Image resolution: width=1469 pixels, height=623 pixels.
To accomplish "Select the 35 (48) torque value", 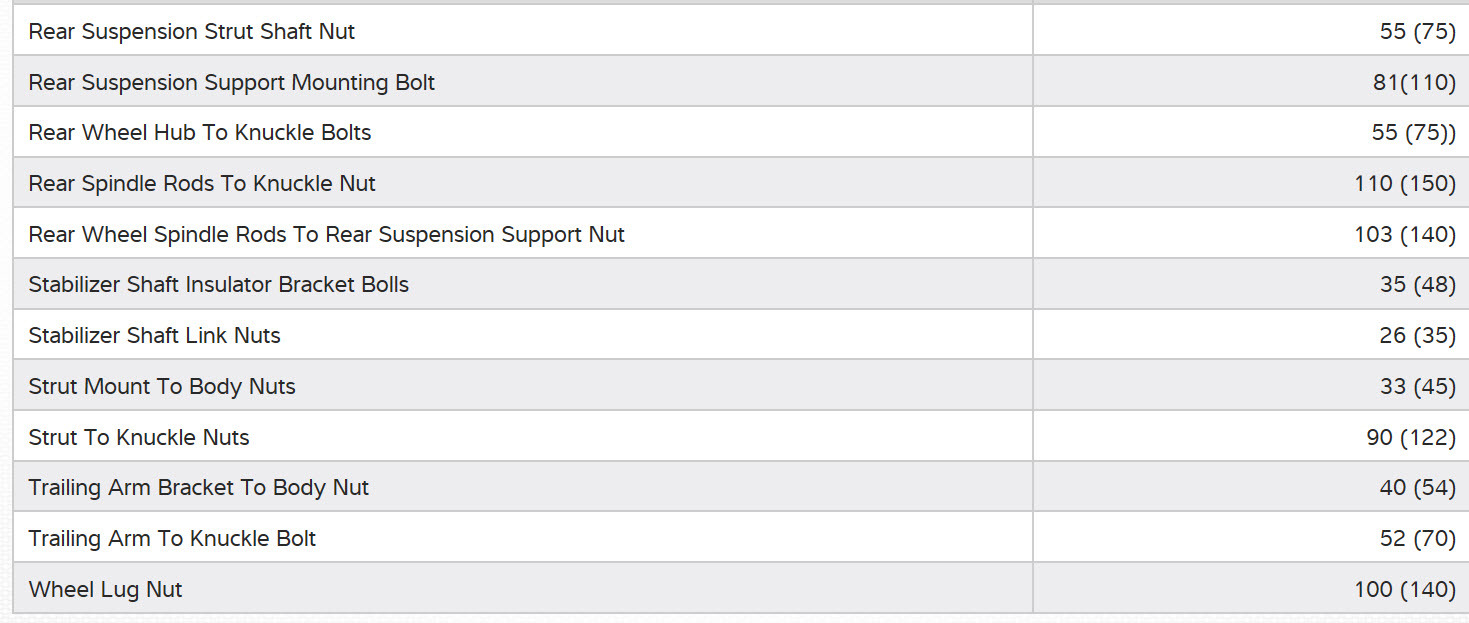I will click(x=1417, y=285).
